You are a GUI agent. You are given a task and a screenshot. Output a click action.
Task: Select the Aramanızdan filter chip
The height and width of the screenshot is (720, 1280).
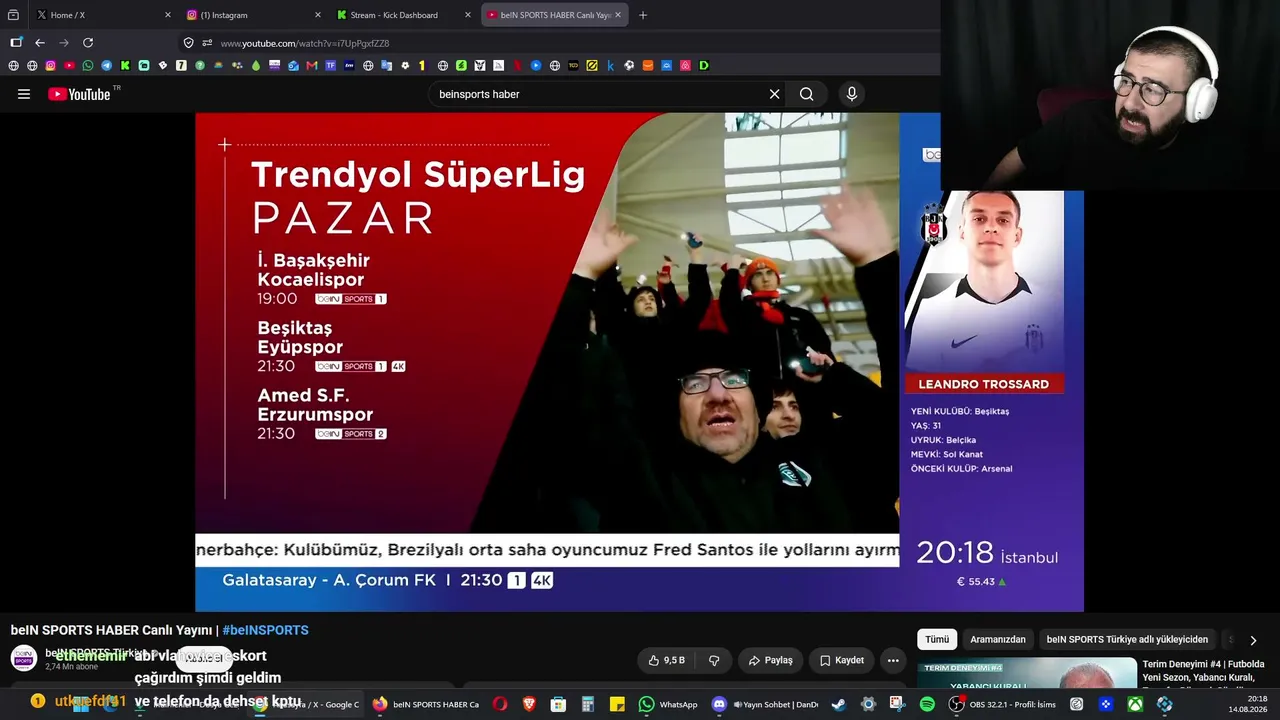[998, 639]
